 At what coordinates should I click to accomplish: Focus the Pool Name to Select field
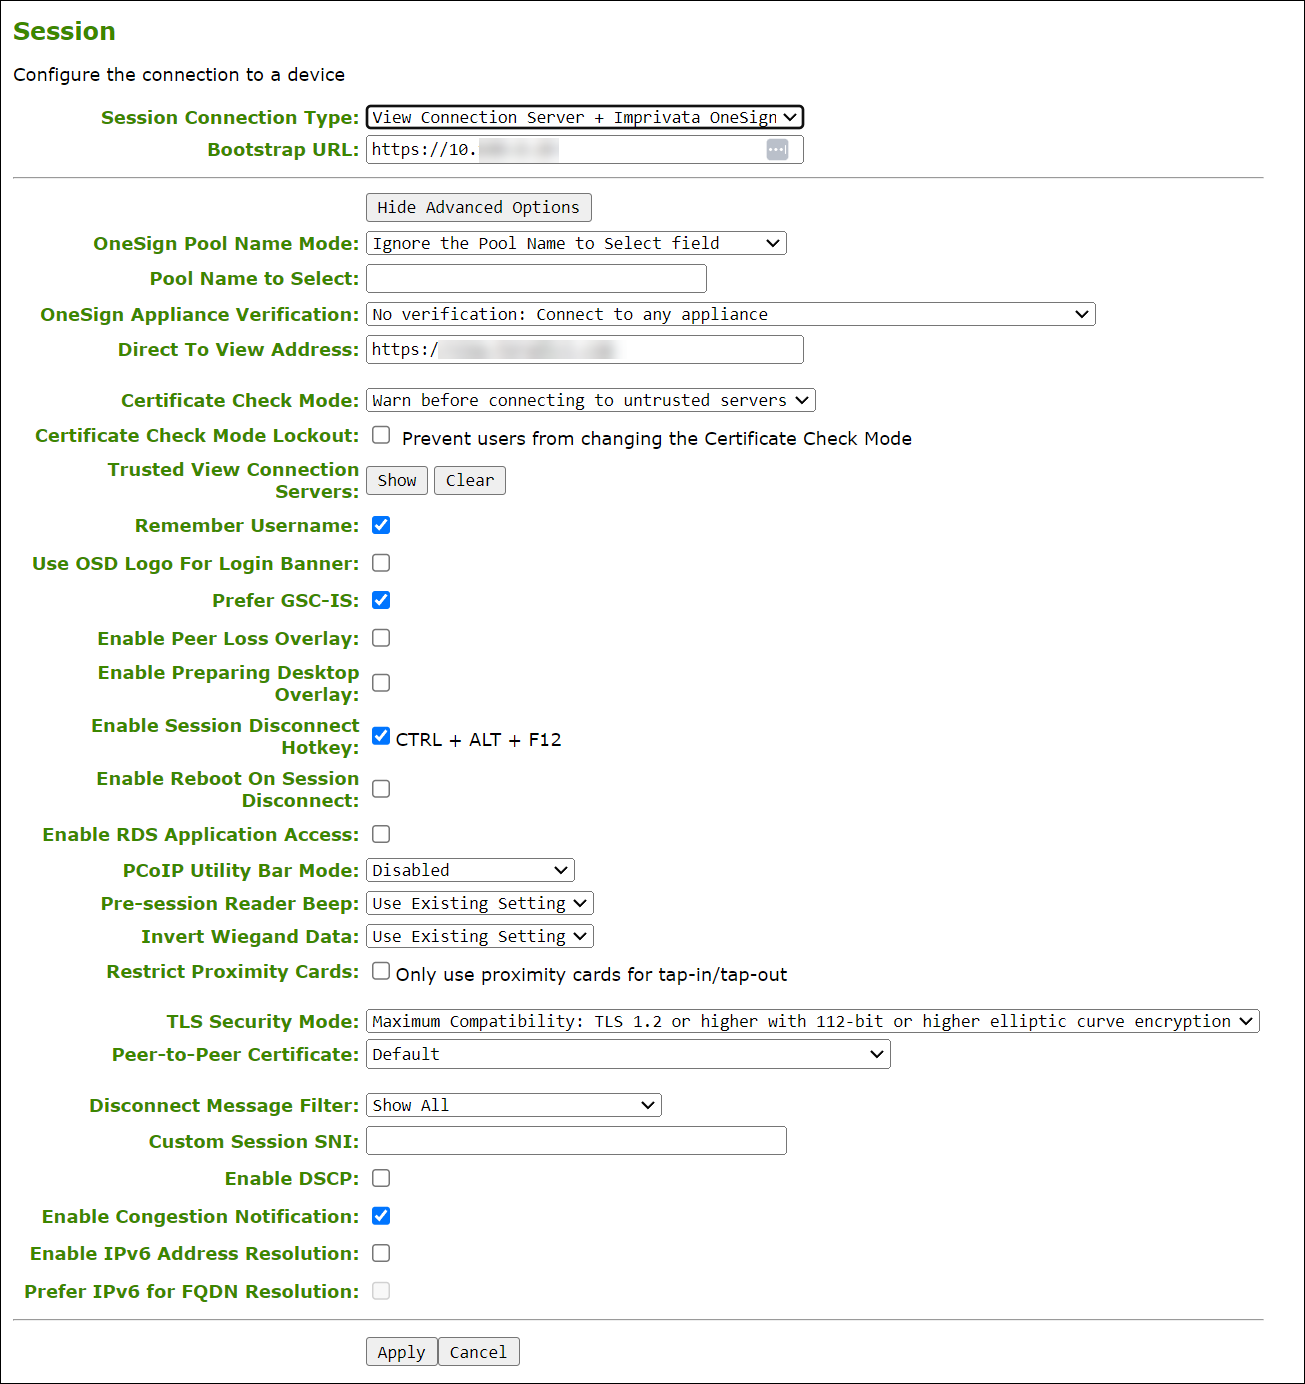[x=536, y=278]
